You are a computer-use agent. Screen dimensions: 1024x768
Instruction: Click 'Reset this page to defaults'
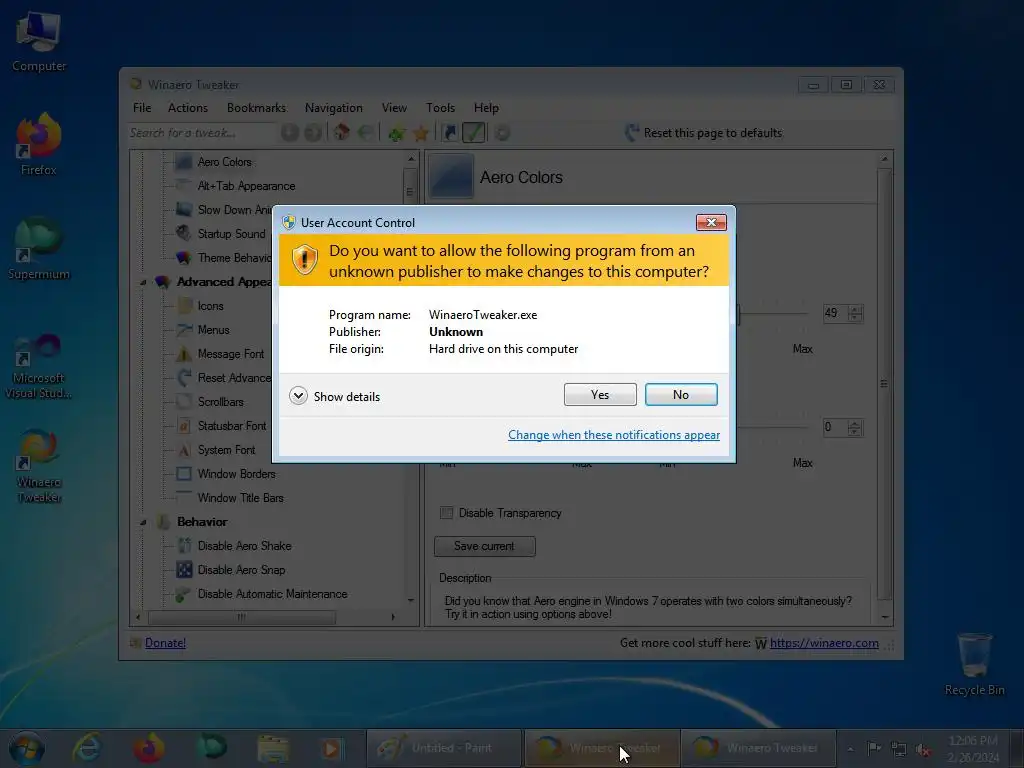click(704, 133)
